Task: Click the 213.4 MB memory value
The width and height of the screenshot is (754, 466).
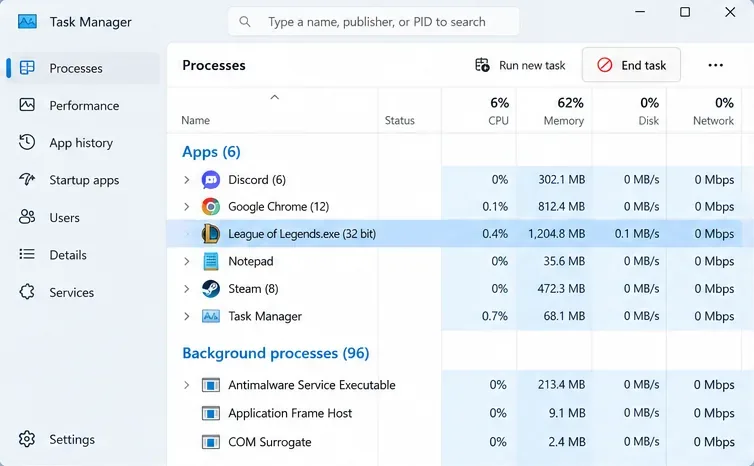Action: tap(561, 385)
